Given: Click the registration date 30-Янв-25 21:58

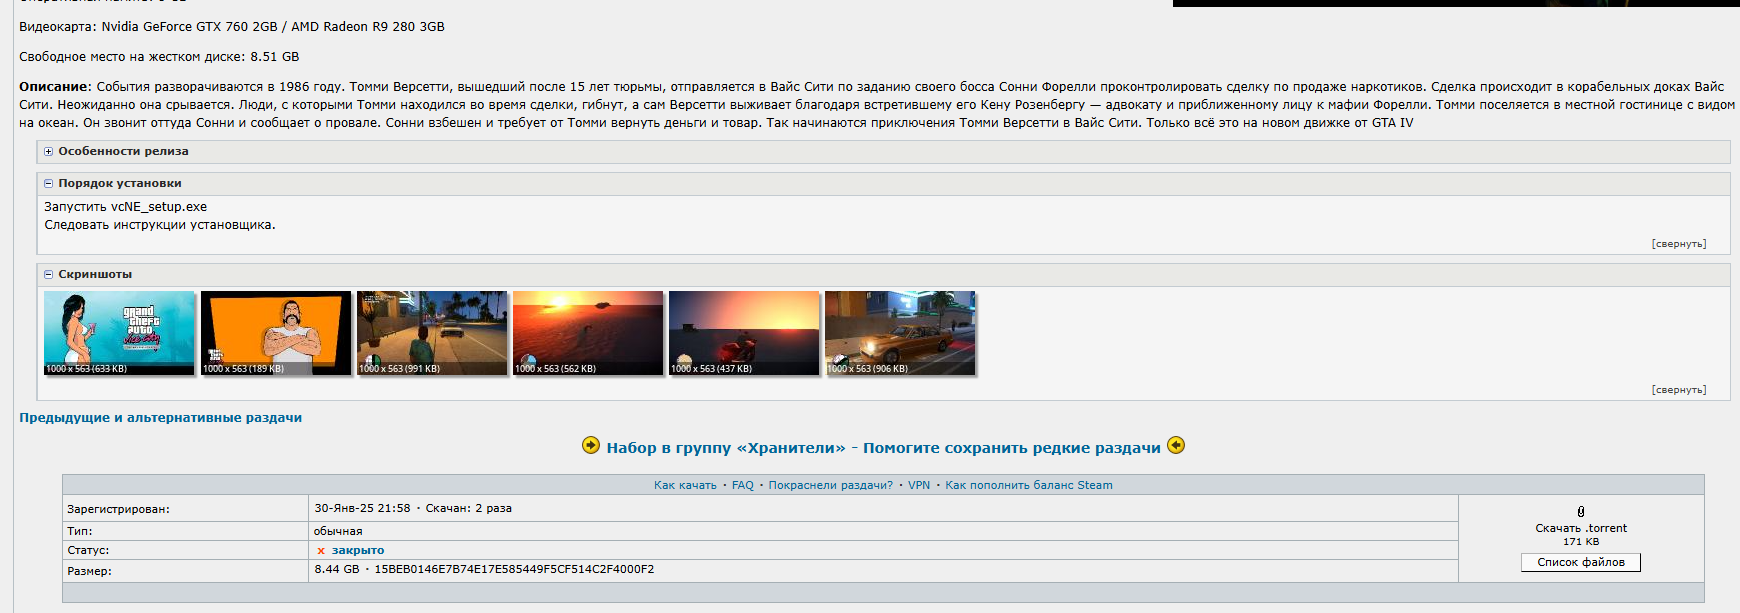Looking at the screenshot, I should 362,509.
